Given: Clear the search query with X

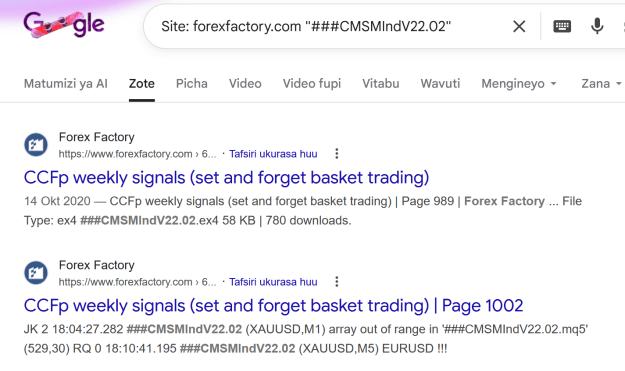Looking at the screenshot, I should pos(519,27).
